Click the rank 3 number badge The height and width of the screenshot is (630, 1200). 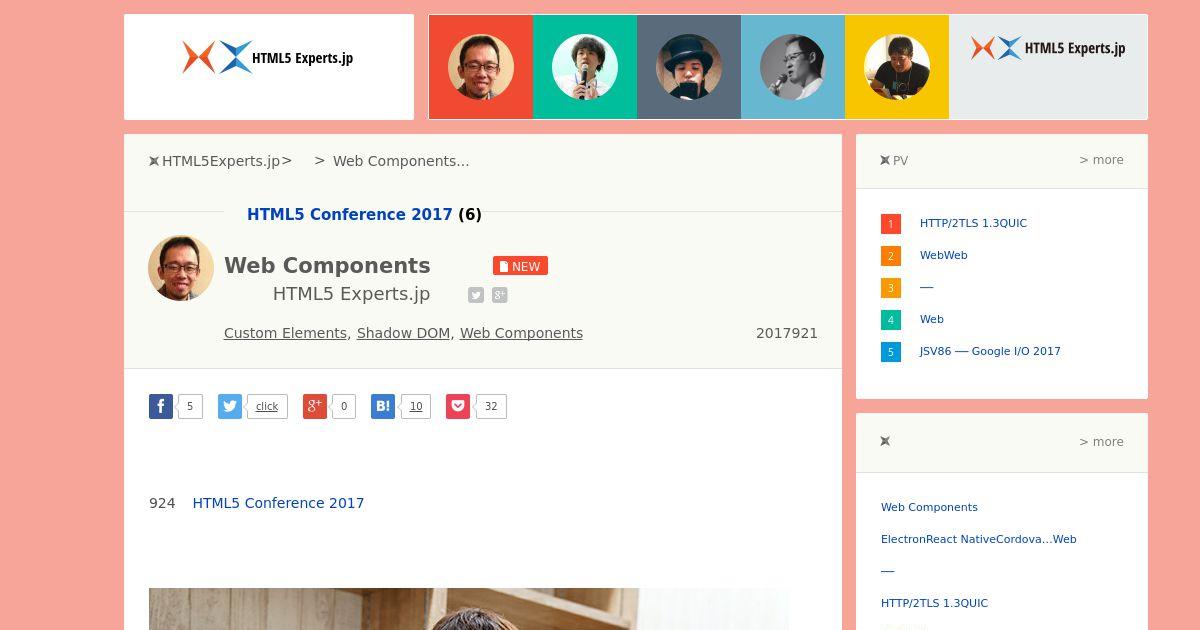click(x=891, y=288)
